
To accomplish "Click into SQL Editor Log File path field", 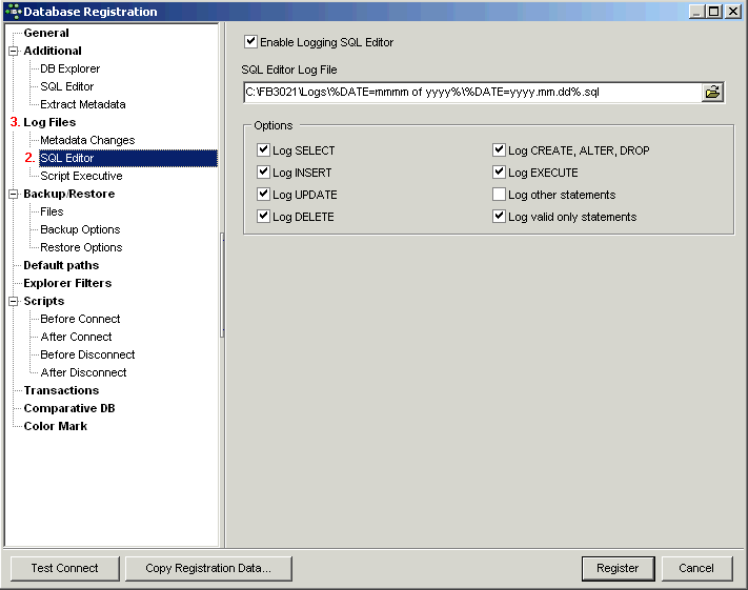I will (470, 92).
